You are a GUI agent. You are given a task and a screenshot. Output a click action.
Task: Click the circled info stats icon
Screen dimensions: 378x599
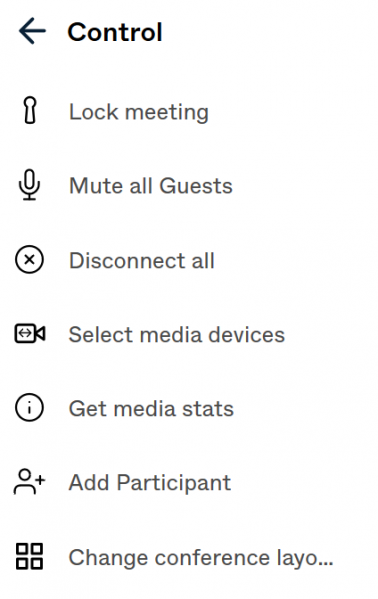click(29, 408)
